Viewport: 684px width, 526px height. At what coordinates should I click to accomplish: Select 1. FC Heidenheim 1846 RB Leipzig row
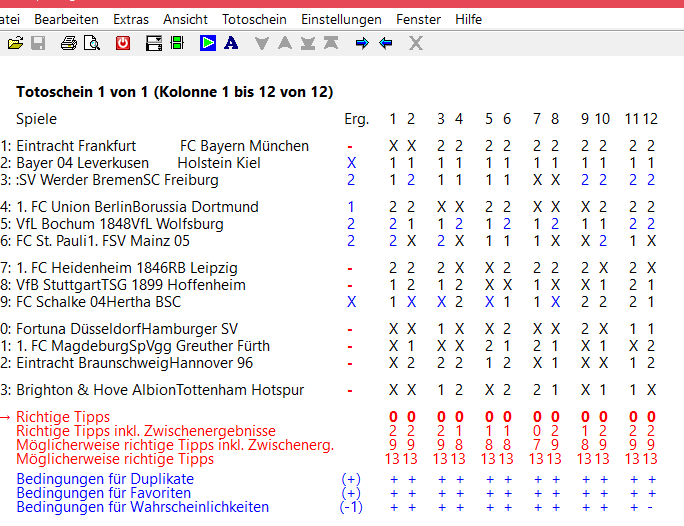coord(127,268)
